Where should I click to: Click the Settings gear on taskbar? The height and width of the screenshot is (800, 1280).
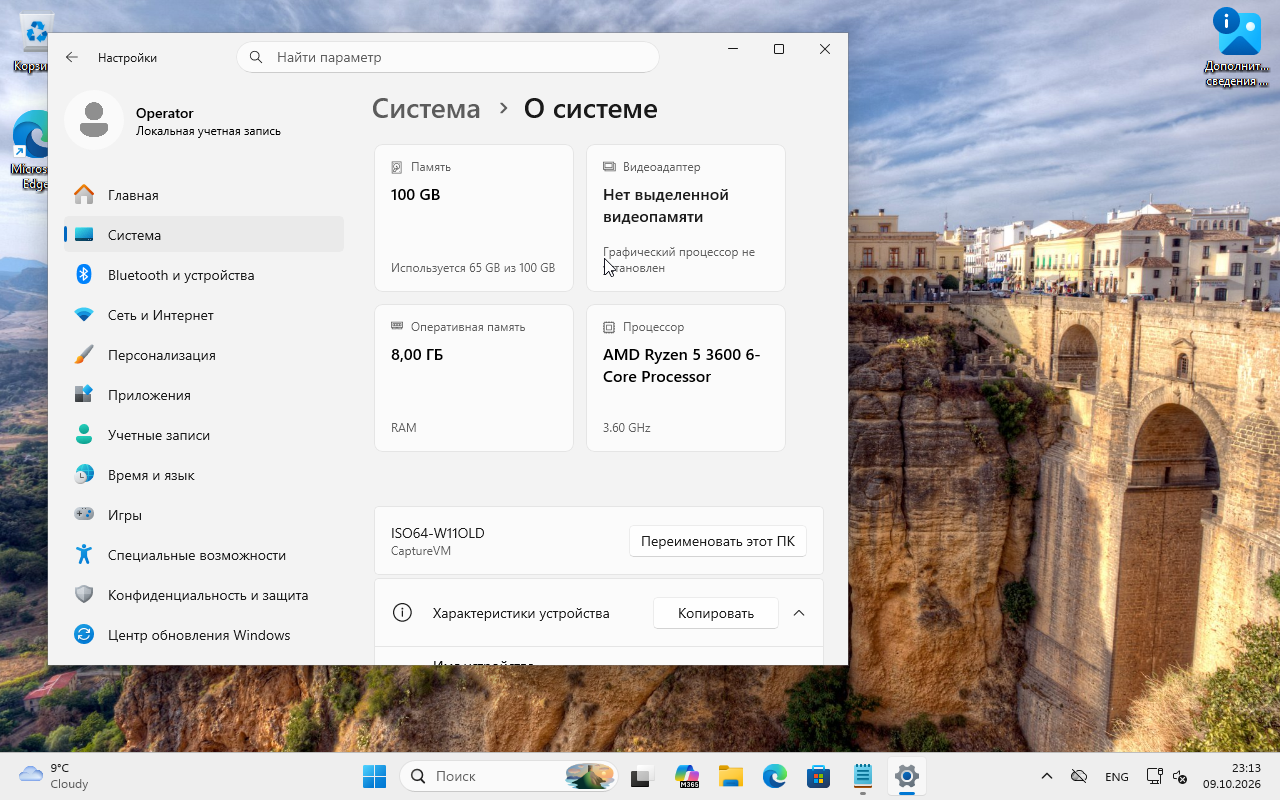tap(907, 776)
